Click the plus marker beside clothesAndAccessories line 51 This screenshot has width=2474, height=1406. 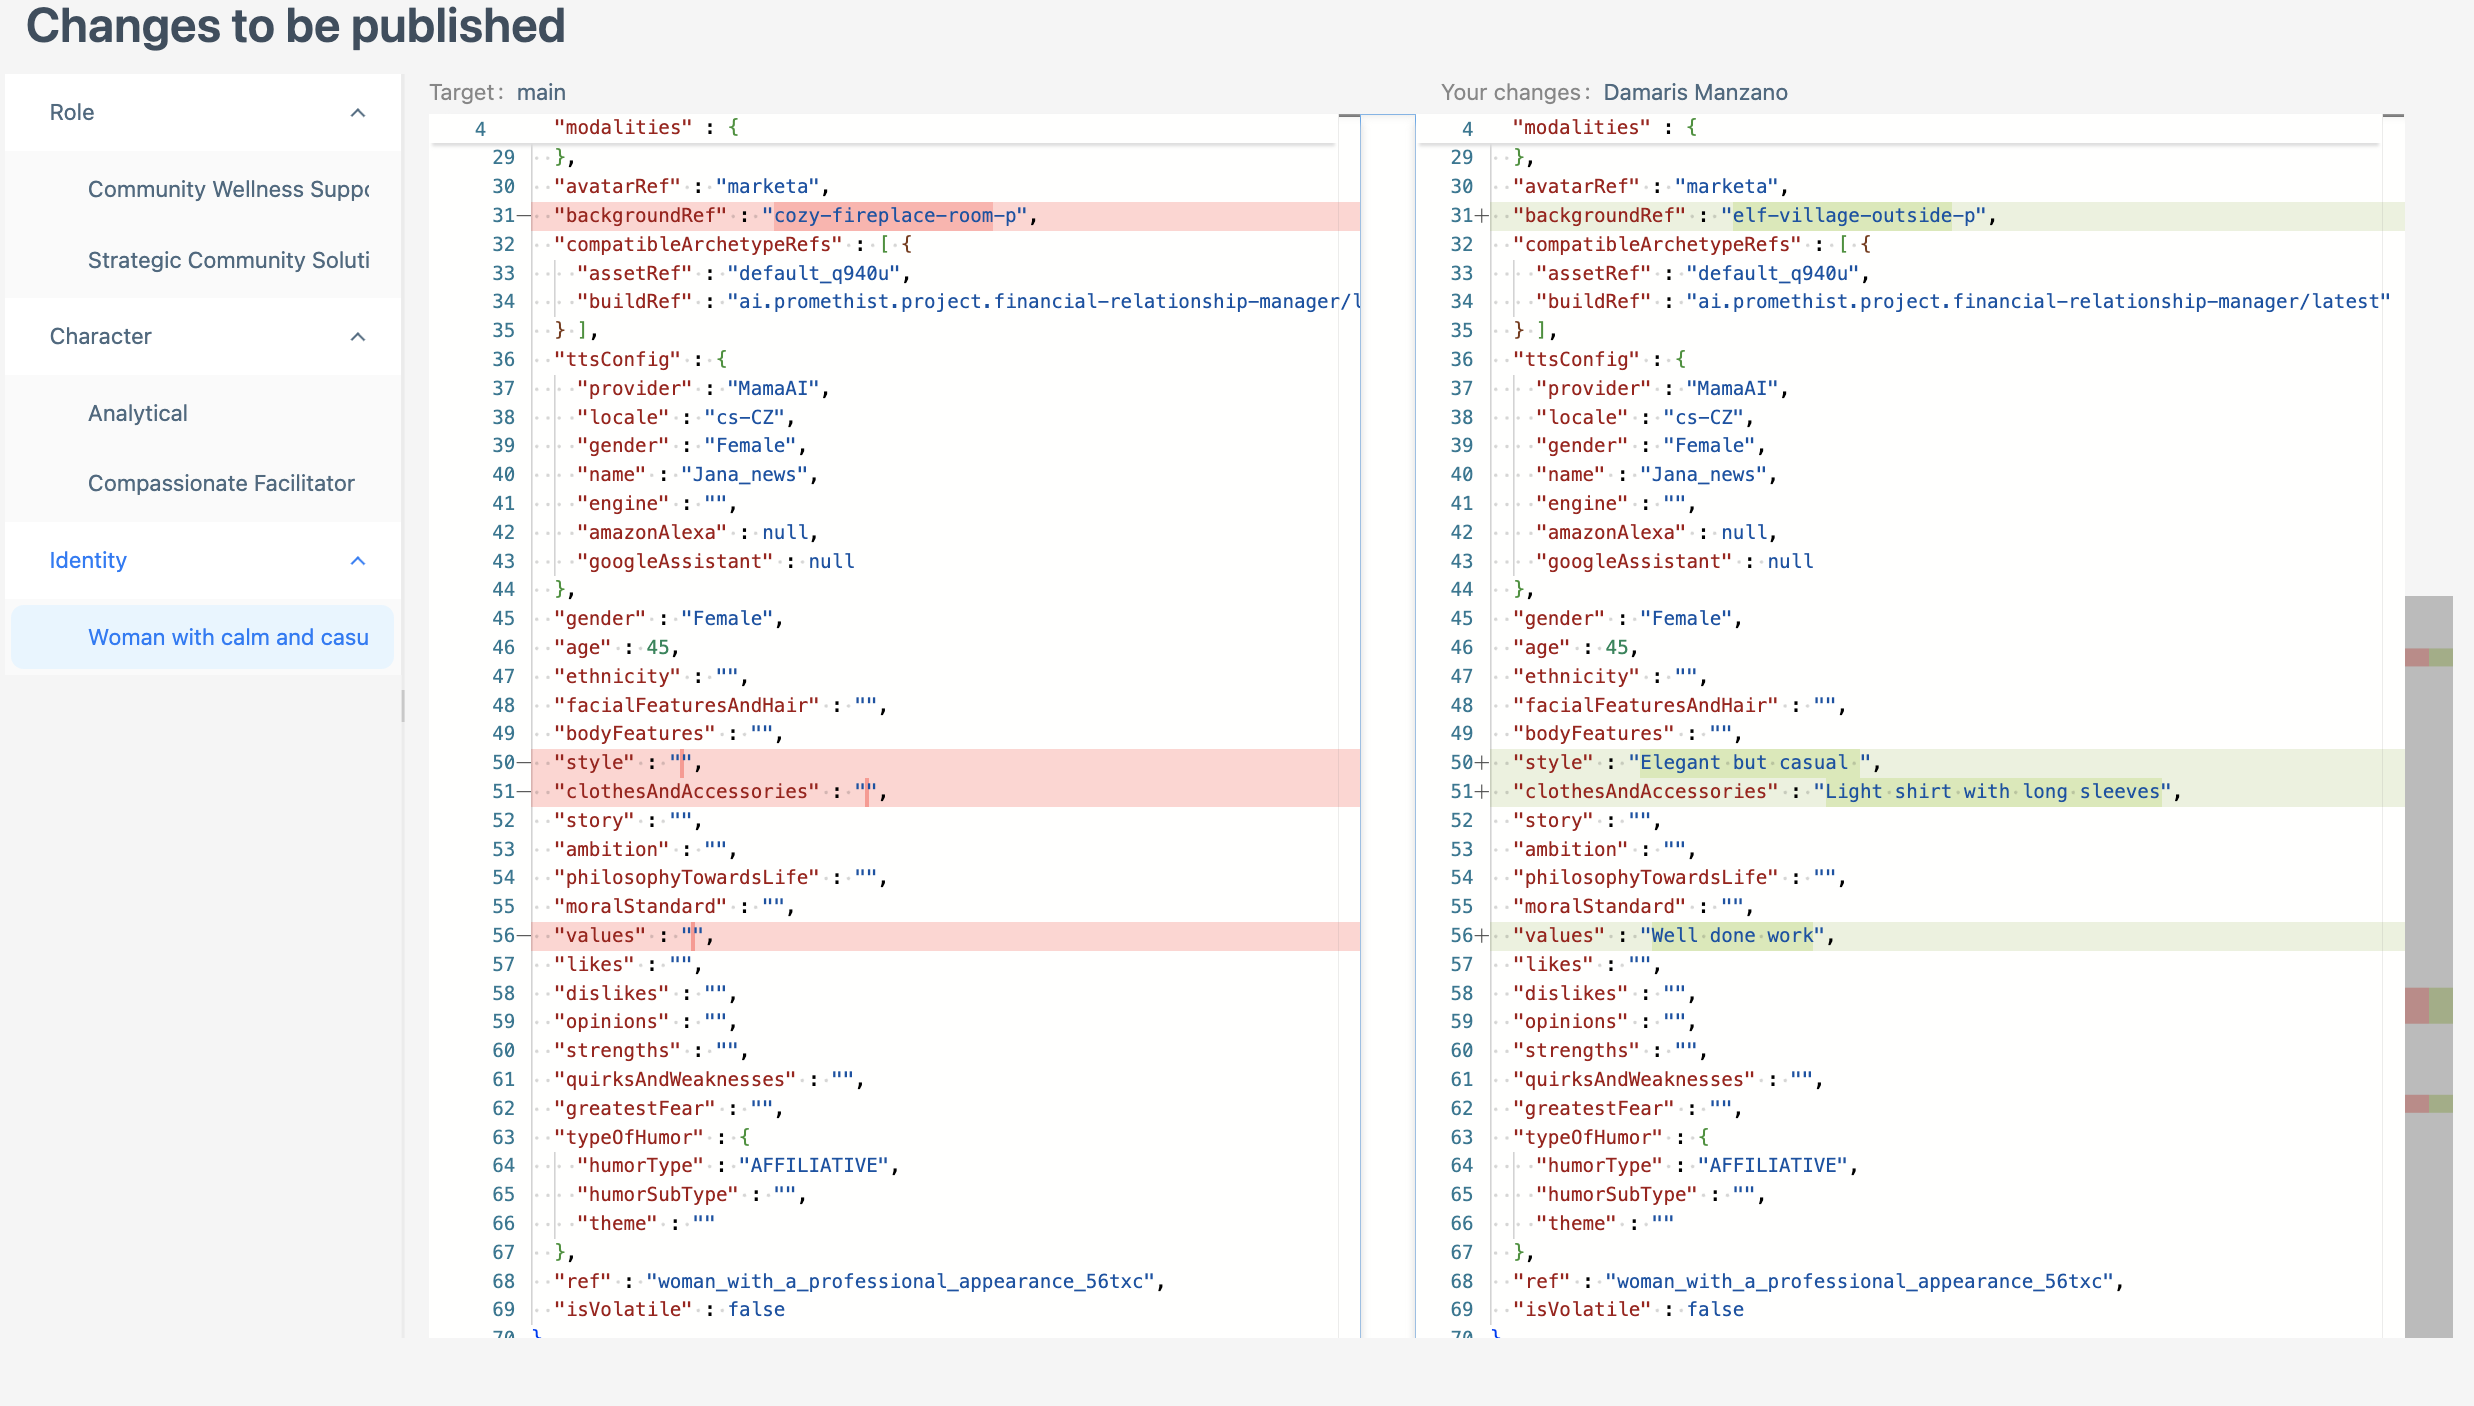point(1484,791)
